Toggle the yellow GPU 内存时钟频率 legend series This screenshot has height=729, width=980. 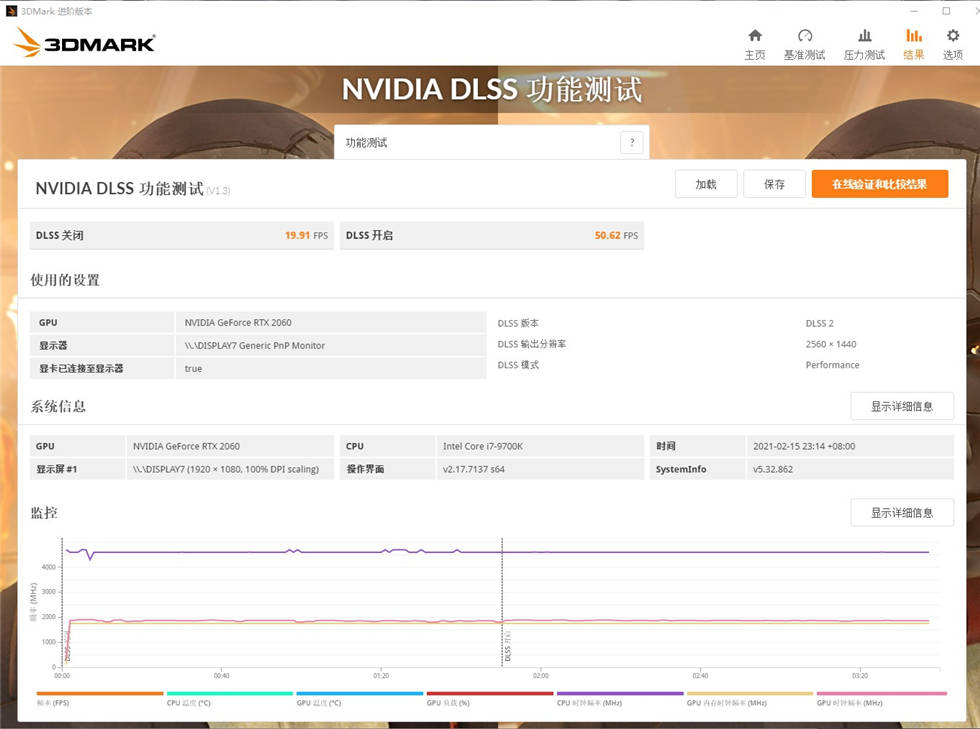click(750, 698)
